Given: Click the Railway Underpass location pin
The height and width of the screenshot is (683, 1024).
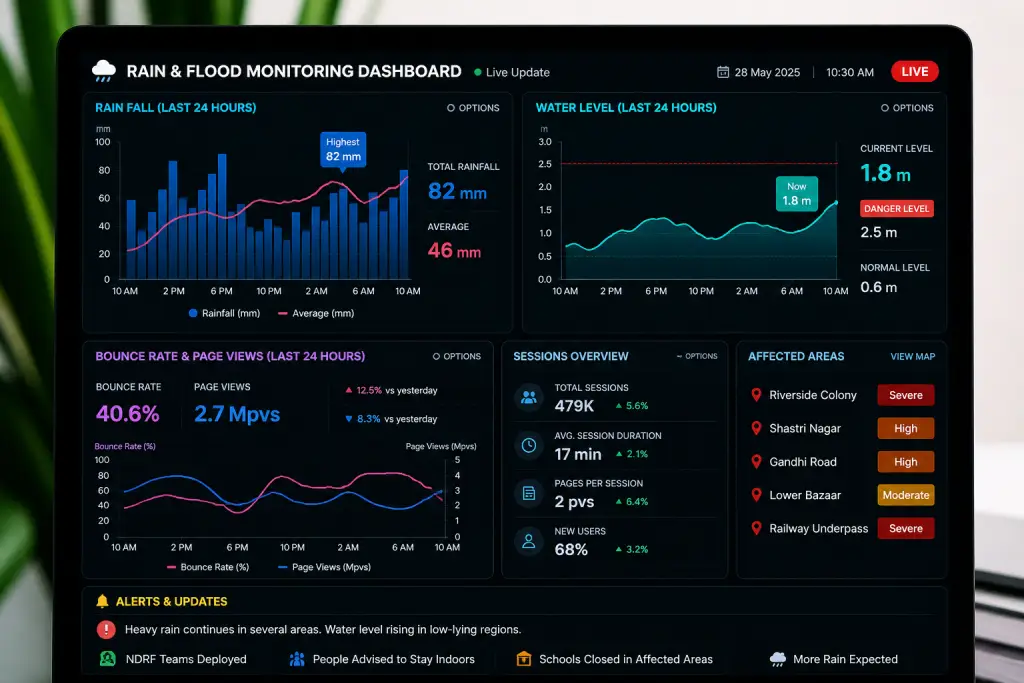Looking at the screenshot, I should (756, 528).
